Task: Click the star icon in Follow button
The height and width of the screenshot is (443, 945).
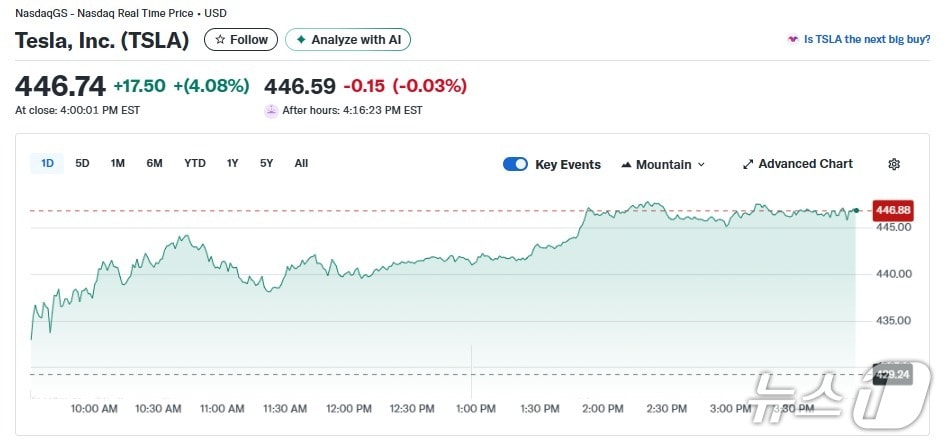Action: coord(220,40)
